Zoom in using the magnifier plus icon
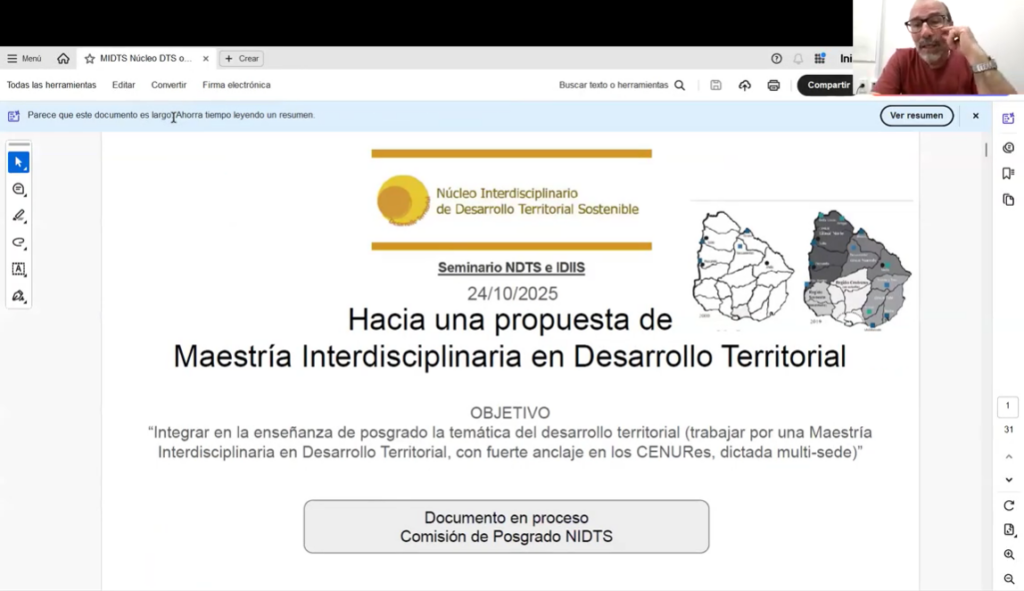This screenshot has height=591, width=1024. click(x=1008, y=554)
